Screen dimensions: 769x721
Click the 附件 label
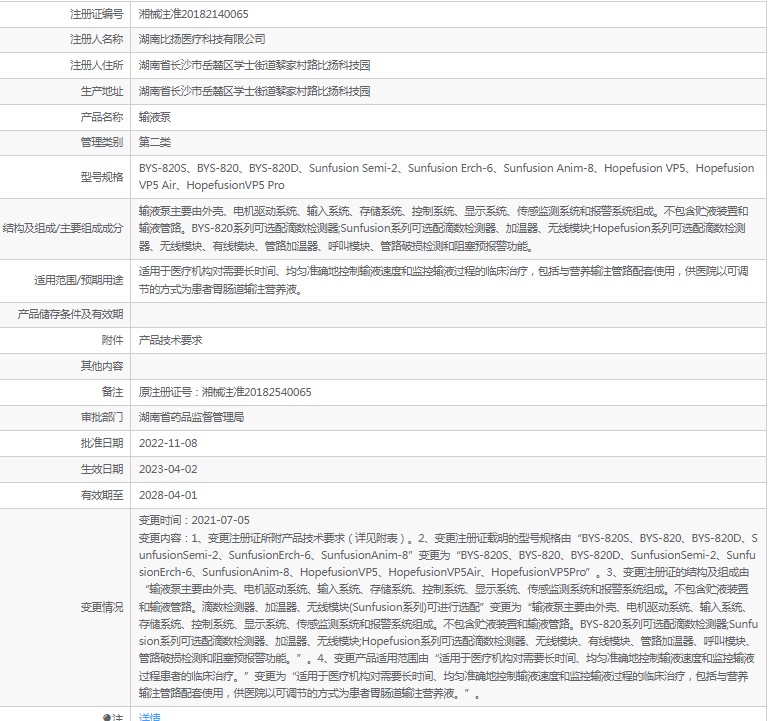pos(112,340)
